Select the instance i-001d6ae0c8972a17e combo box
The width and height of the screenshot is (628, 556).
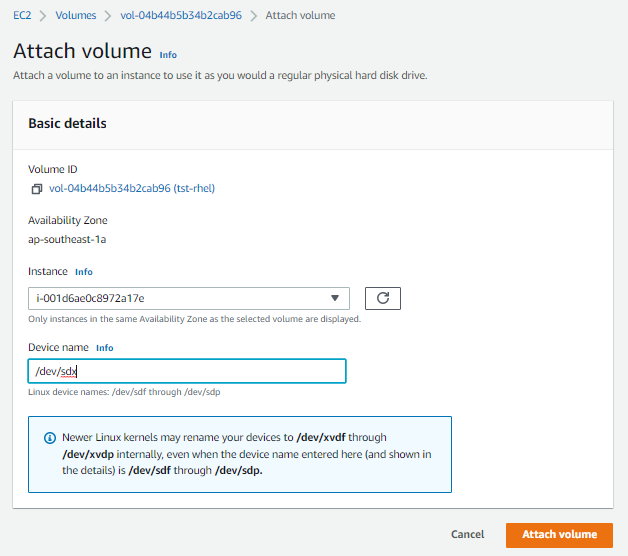coord(189,298)
